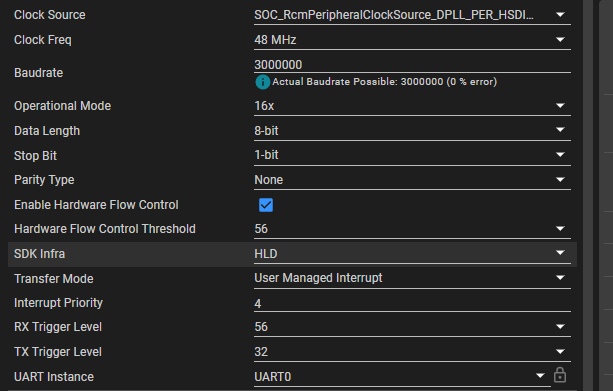
Task: Uncheck Enable Hardware Flow Control checkbox
Action: (266, 205)
